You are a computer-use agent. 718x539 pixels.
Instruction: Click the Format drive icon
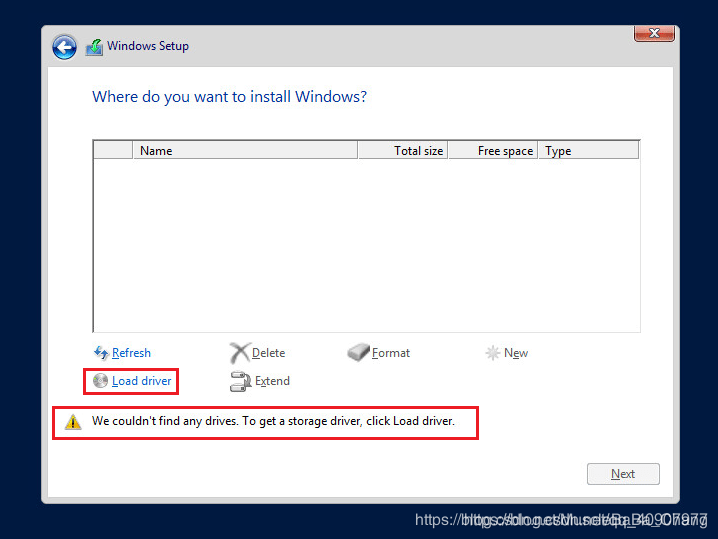tap(358, 353)
